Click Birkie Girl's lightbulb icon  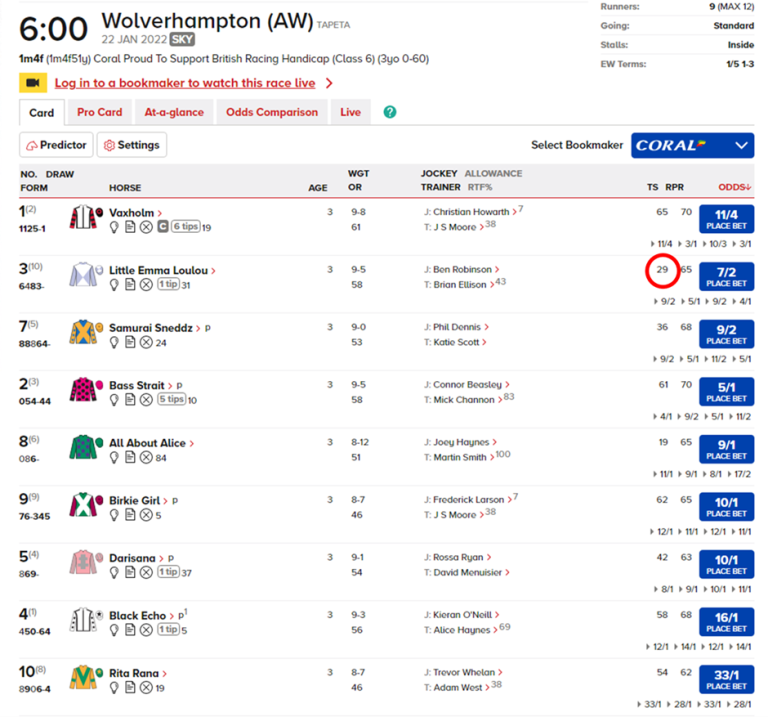point(114,515)
